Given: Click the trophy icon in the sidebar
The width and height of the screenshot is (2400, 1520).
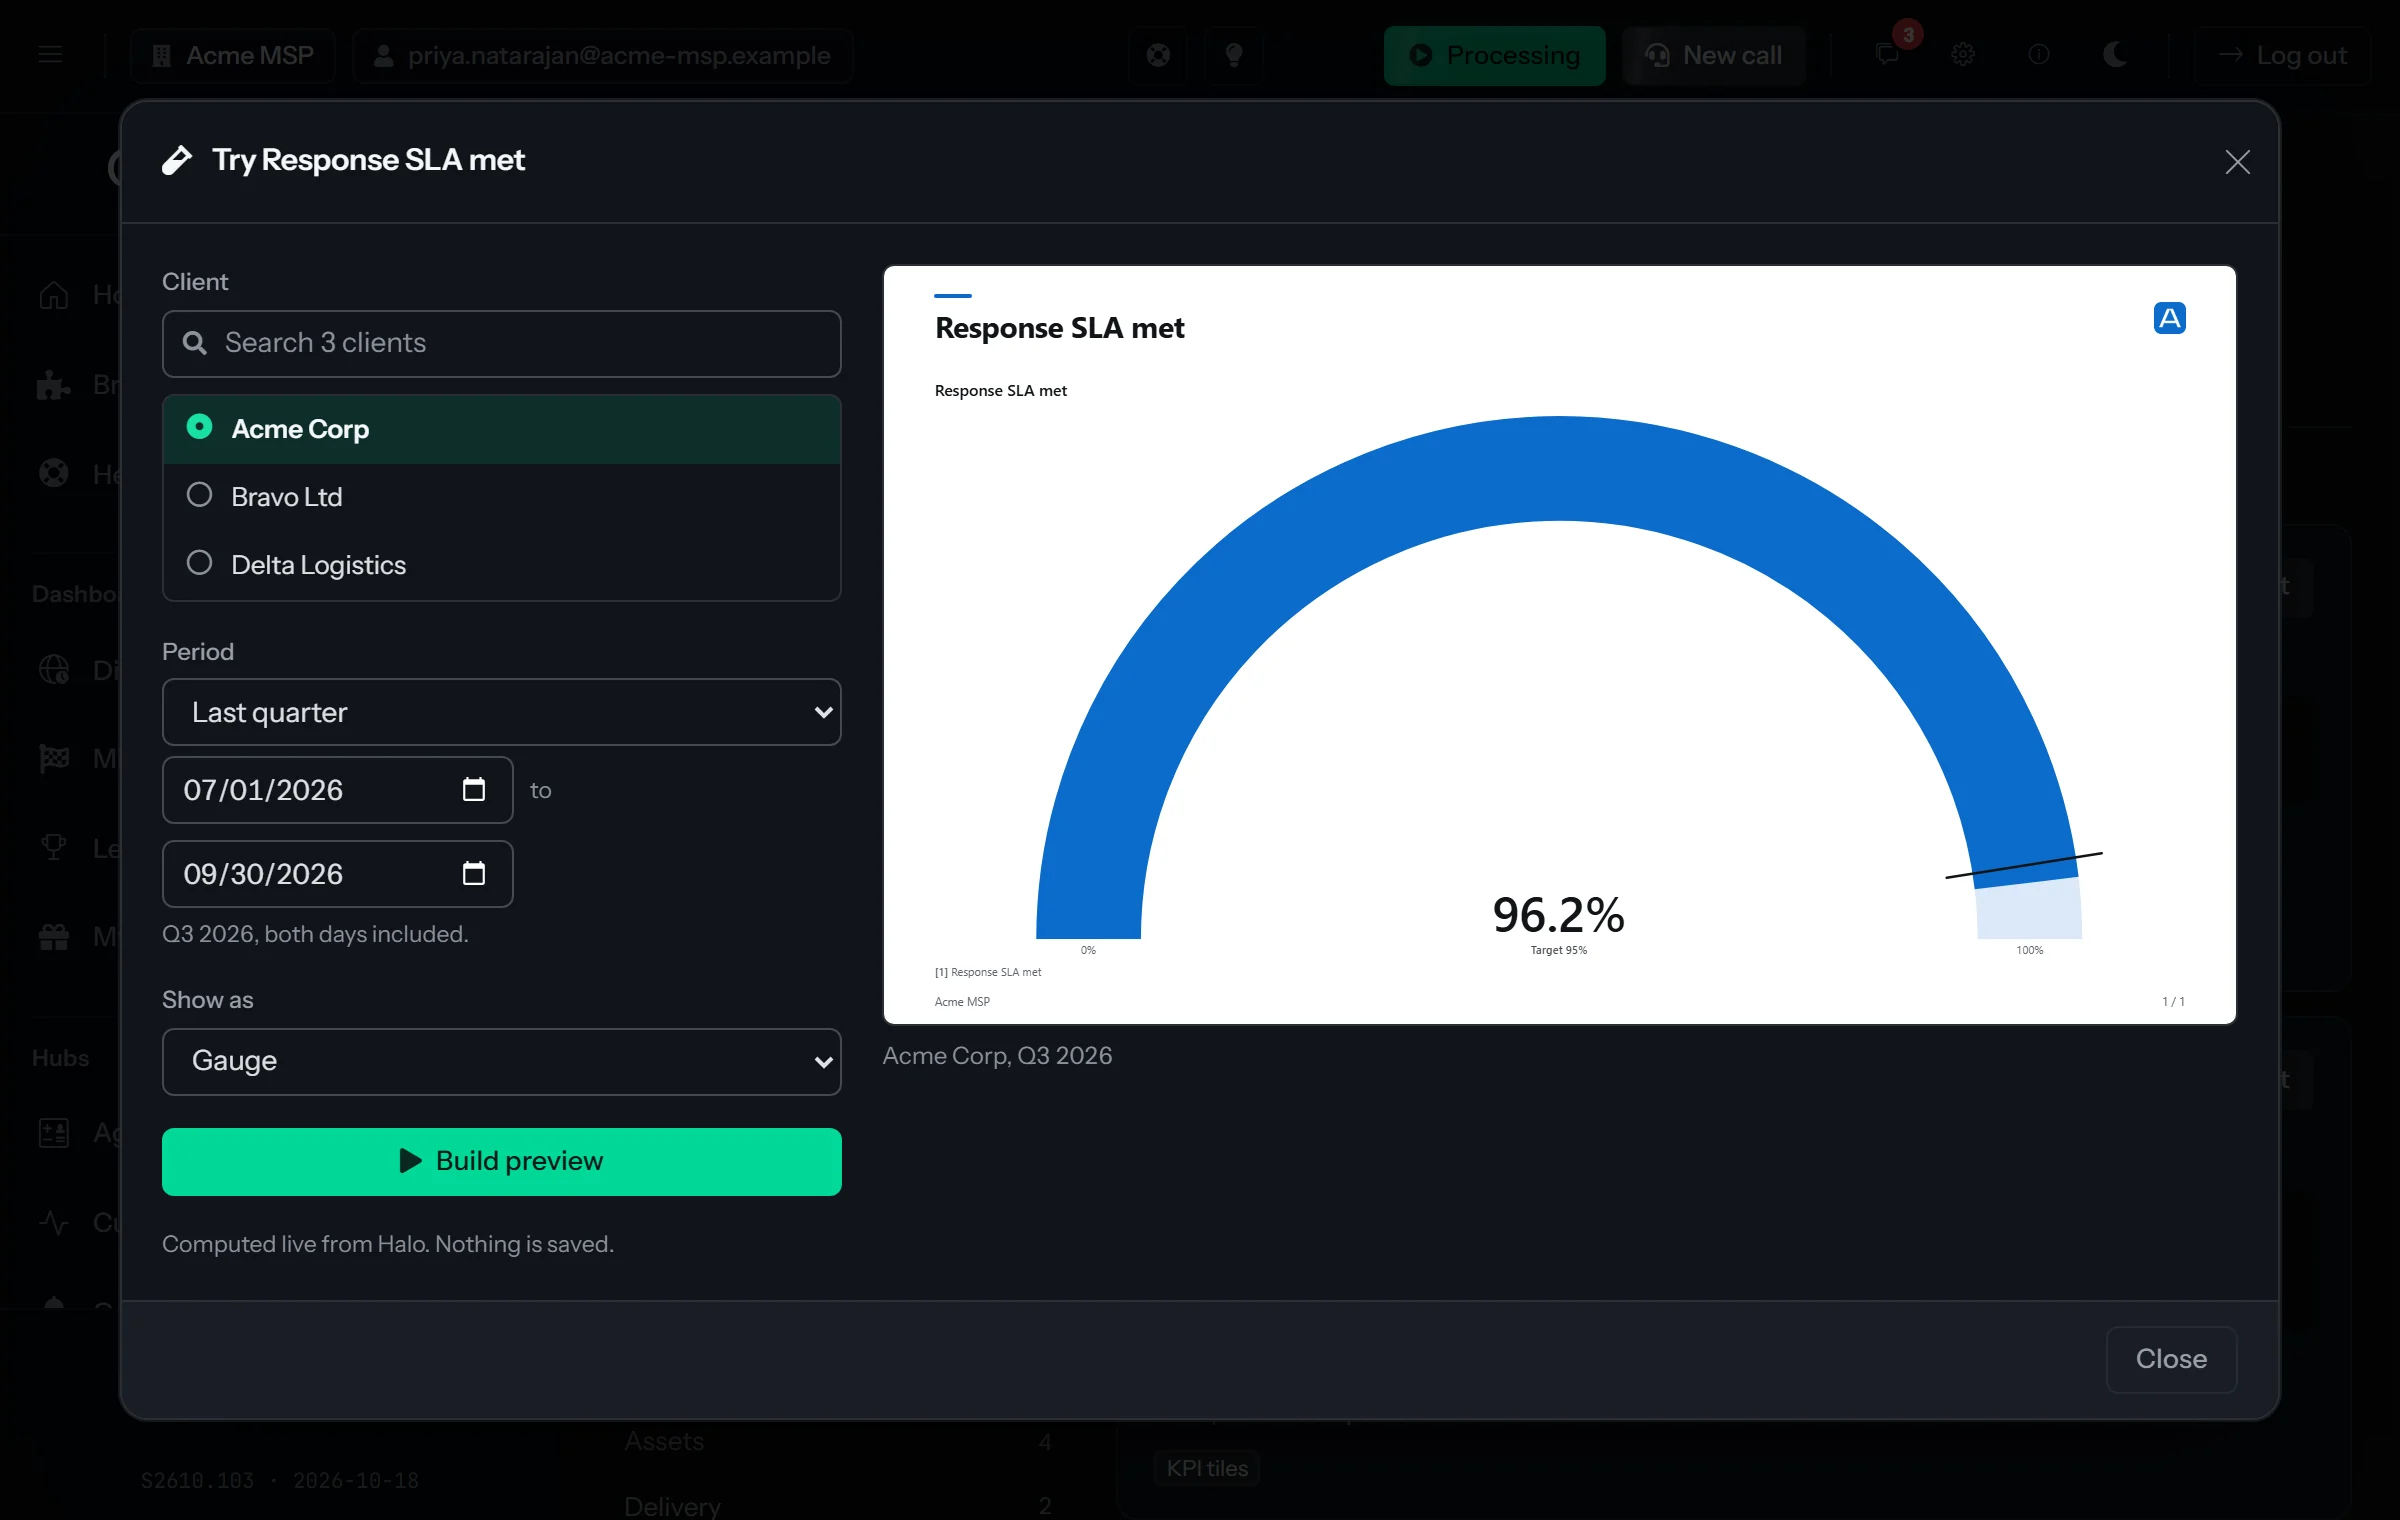Looking at the screenshot, I should pyautogui.click(x=53, y=848).
